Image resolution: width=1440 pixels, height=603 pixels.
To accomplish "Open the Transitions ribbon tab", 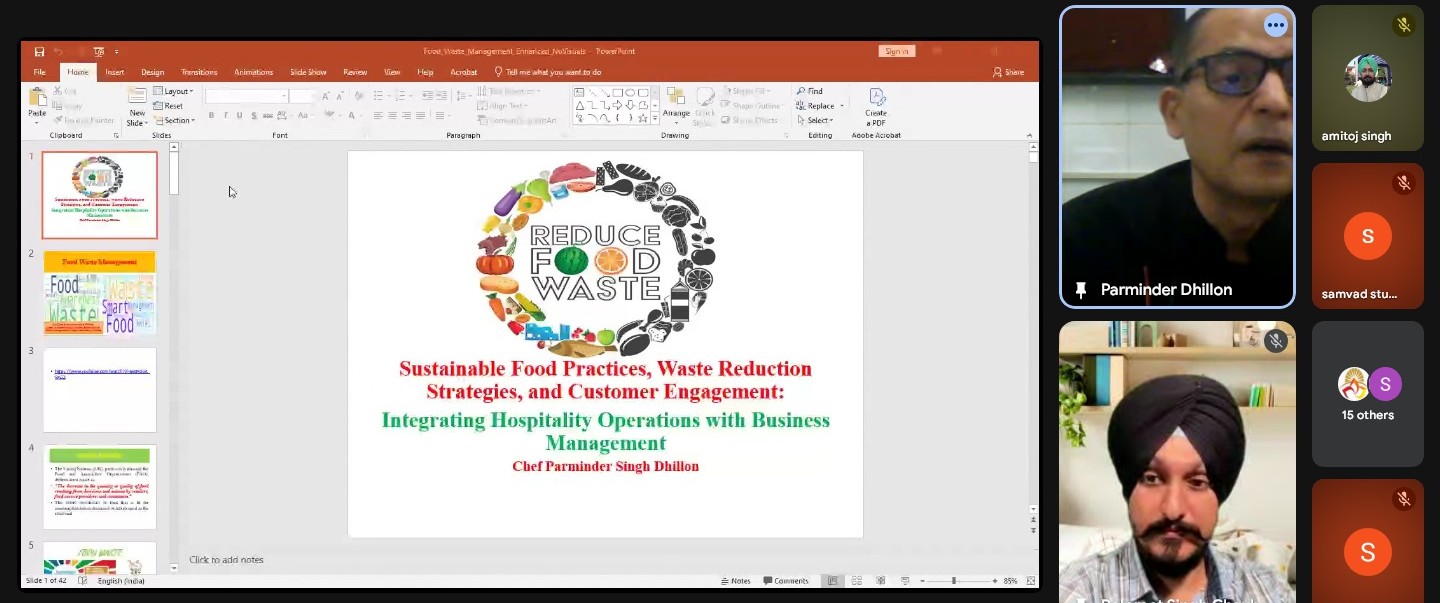I will (x=199, y=72).
